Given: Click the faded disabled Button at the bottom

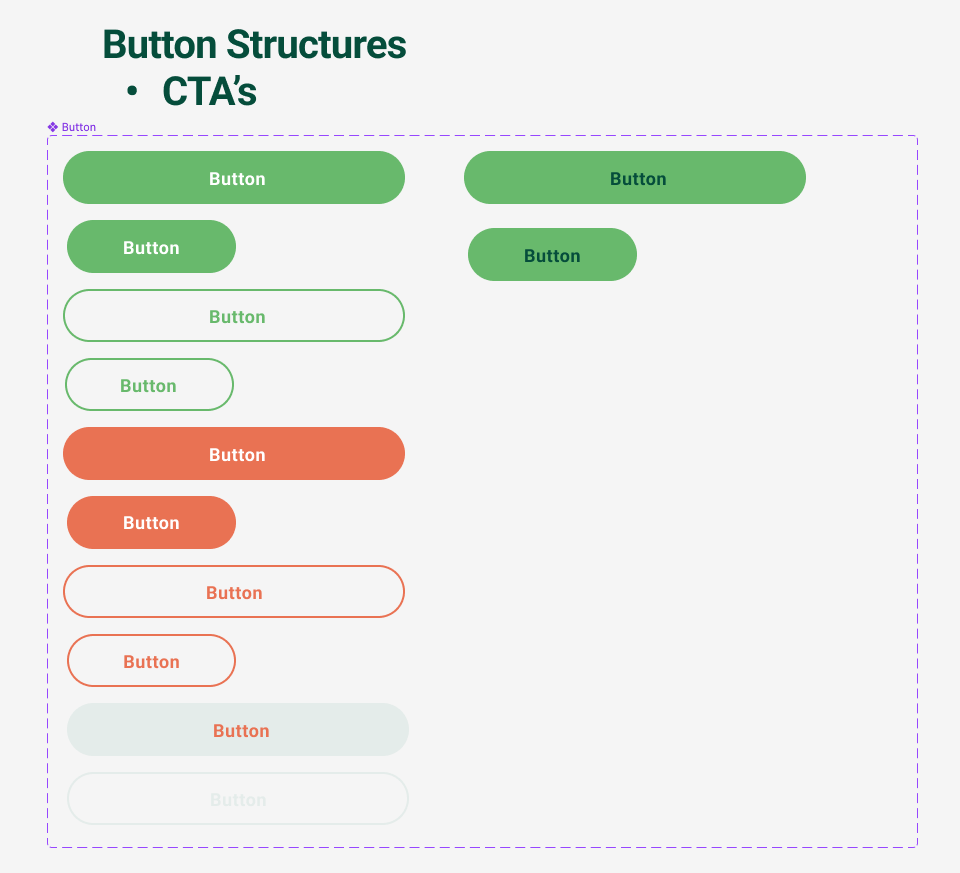Looking at the screenshot, I should (238, 798).
